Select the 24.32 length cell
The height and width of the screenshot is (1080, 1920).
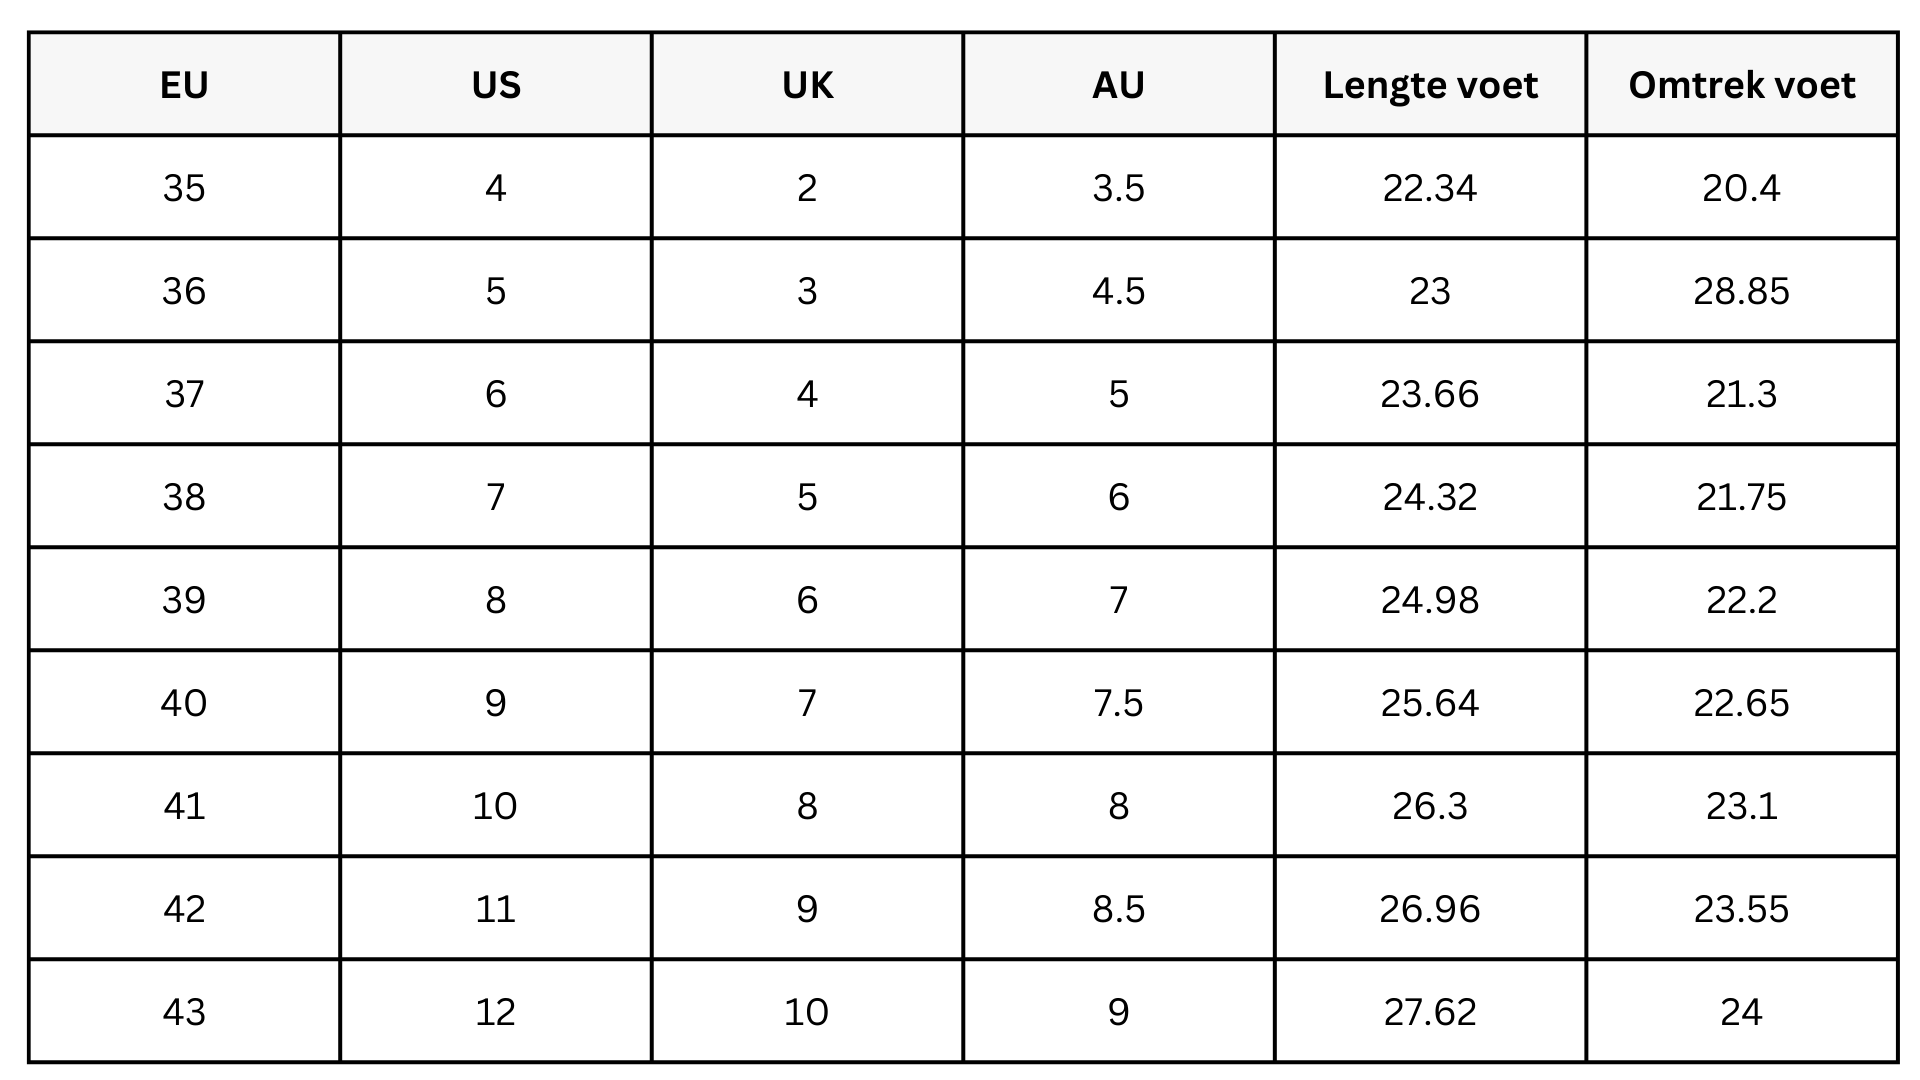[1430, 497]
